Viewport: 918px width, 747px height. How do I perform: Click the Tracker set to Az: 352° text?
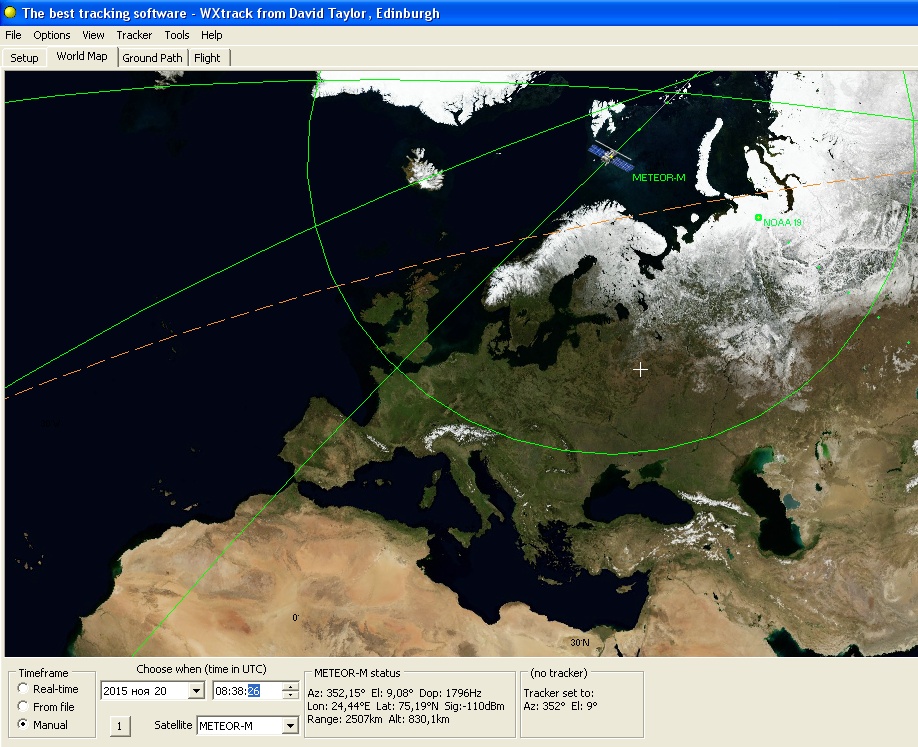(x=544, y=706)
